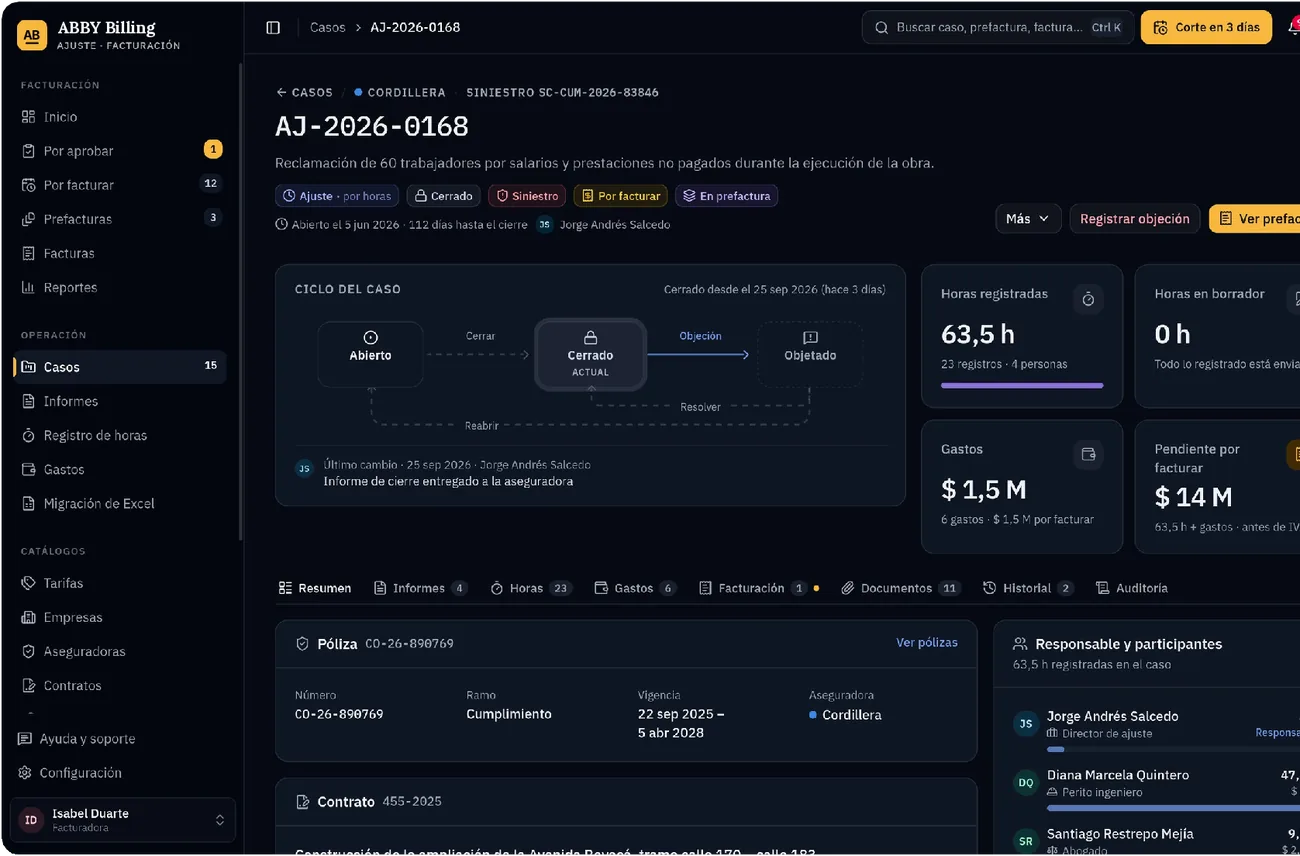Viewport: 1300px width, 856px height.
Task: Open the Documentos tab
Action: (901, 588)
